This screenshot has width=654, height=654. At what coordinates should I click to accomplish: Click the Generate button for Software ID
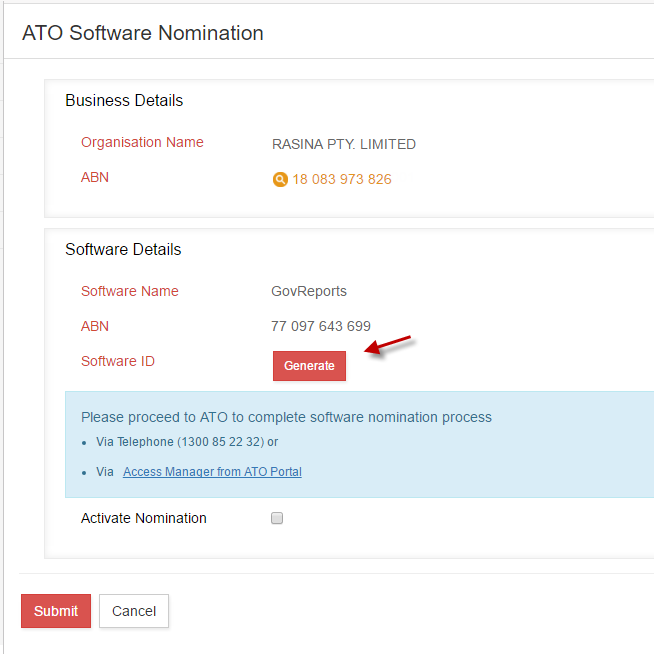click(x=309, y=366)
